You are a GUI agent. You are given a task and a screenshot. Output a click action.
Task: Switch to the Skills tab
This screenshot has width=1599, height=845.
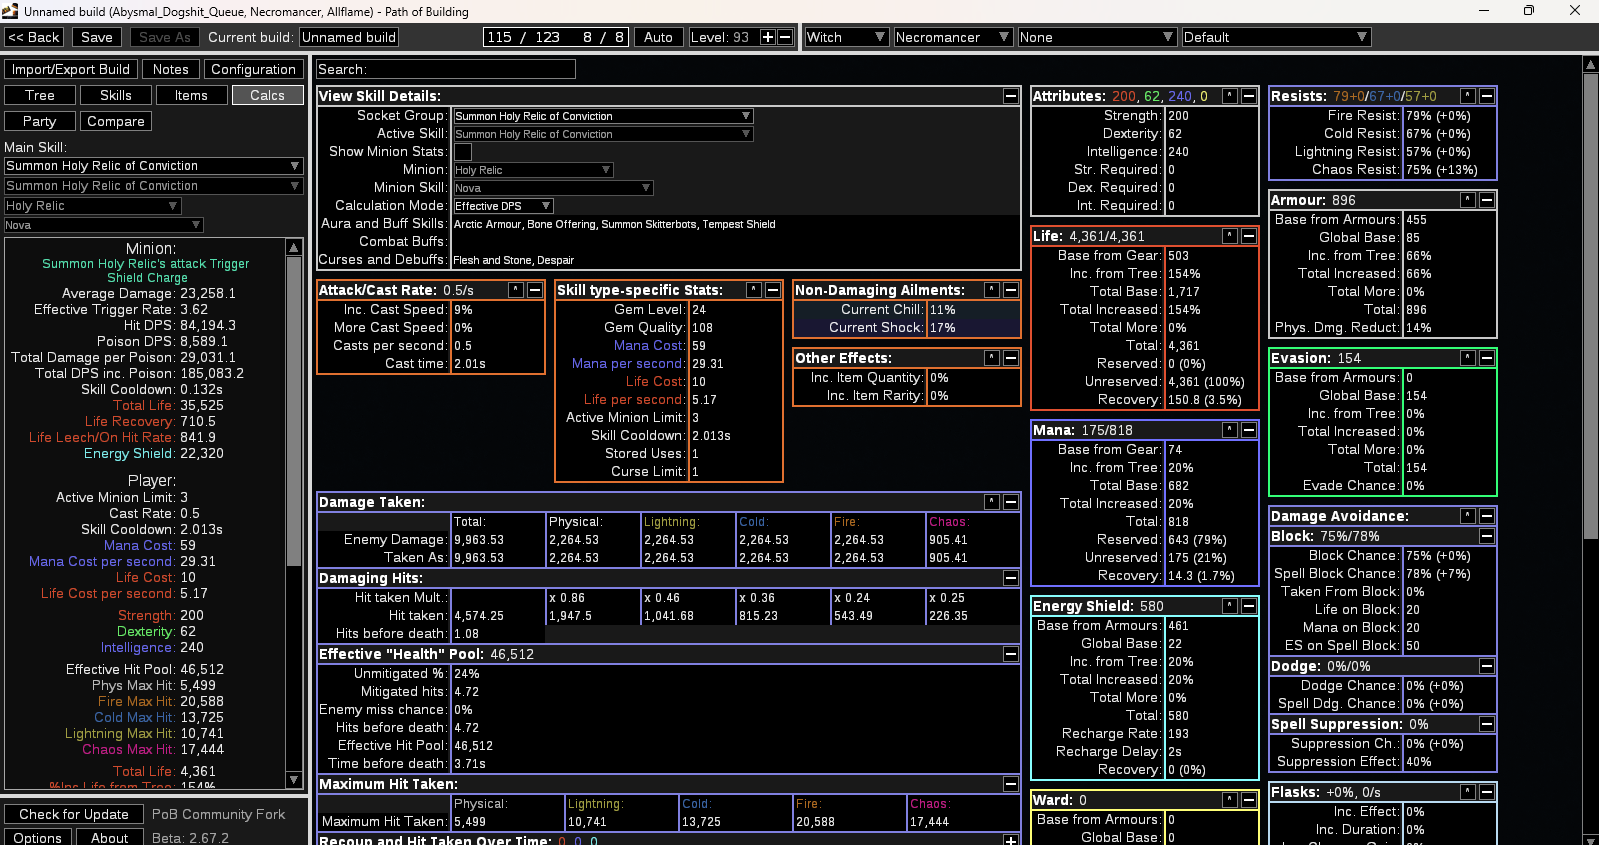pos(116,95)
